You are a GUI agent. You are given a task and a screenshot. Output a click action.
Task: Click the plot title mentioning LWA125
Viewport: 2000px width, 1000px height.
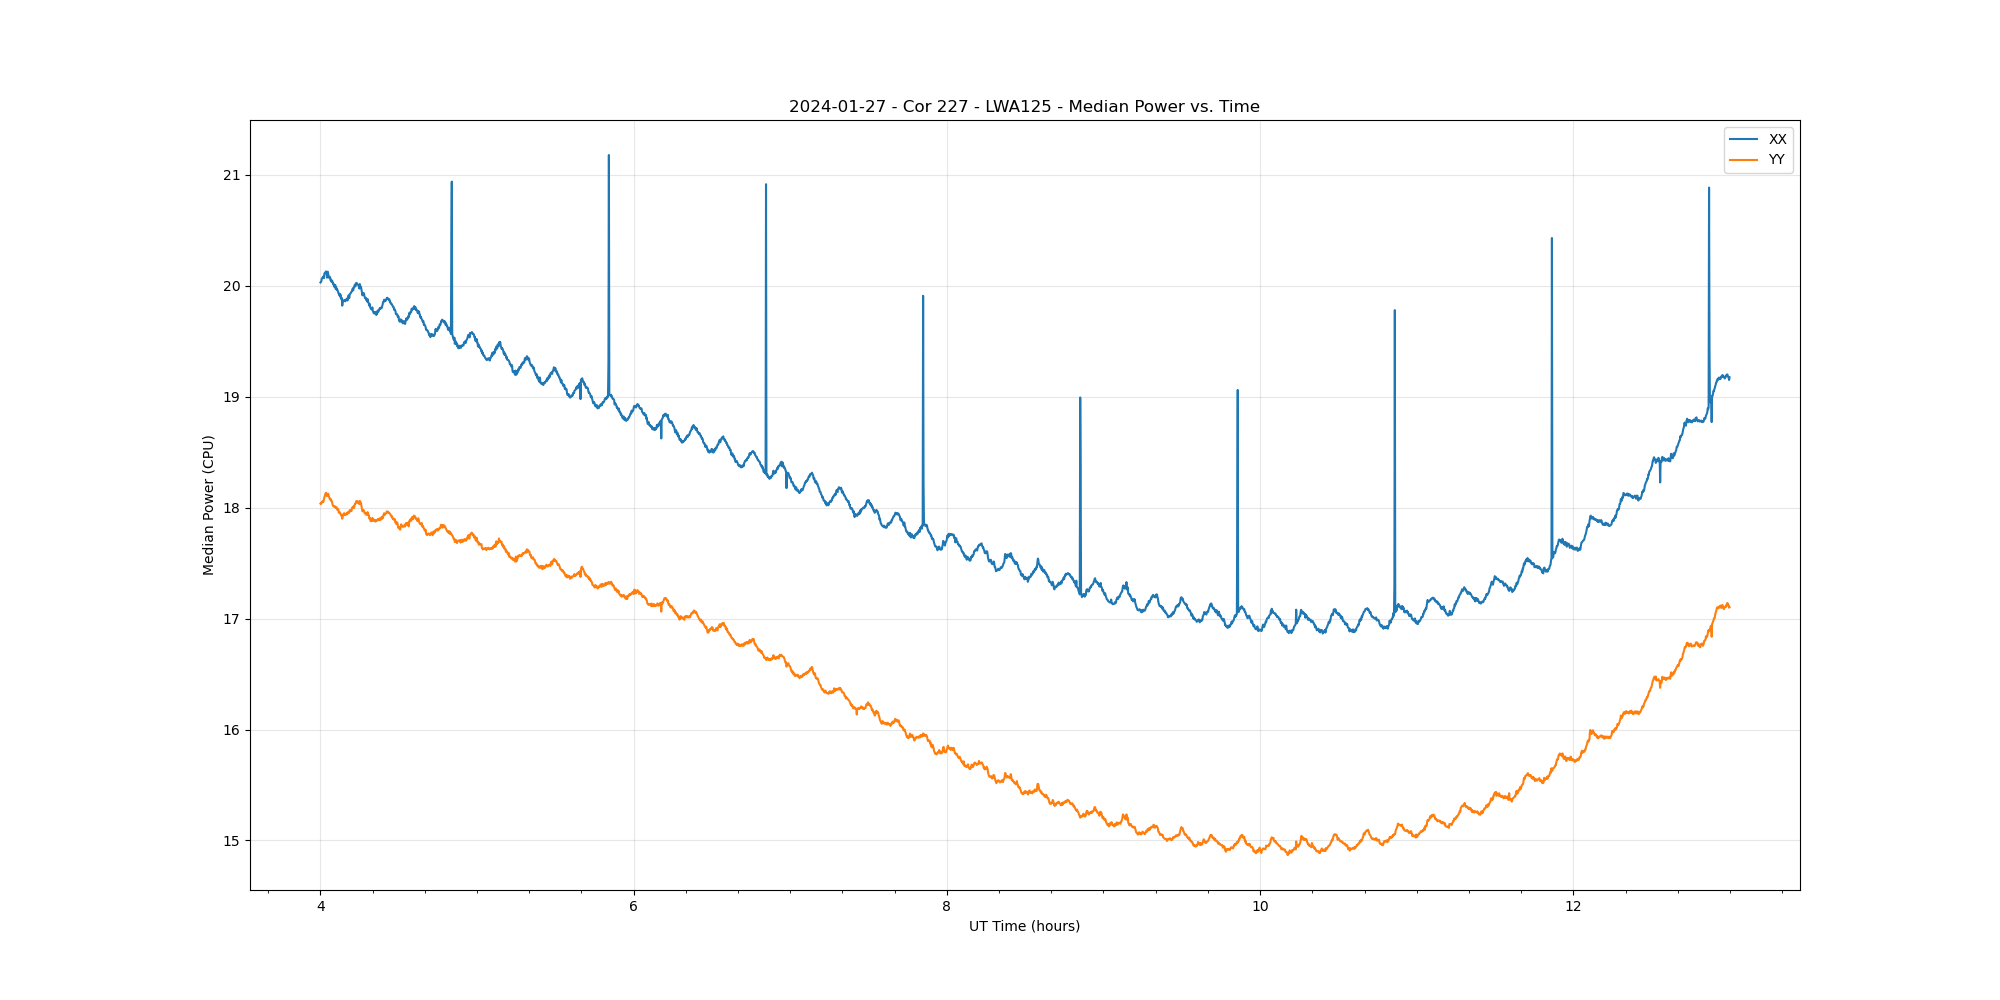(x=1023, y=107)
